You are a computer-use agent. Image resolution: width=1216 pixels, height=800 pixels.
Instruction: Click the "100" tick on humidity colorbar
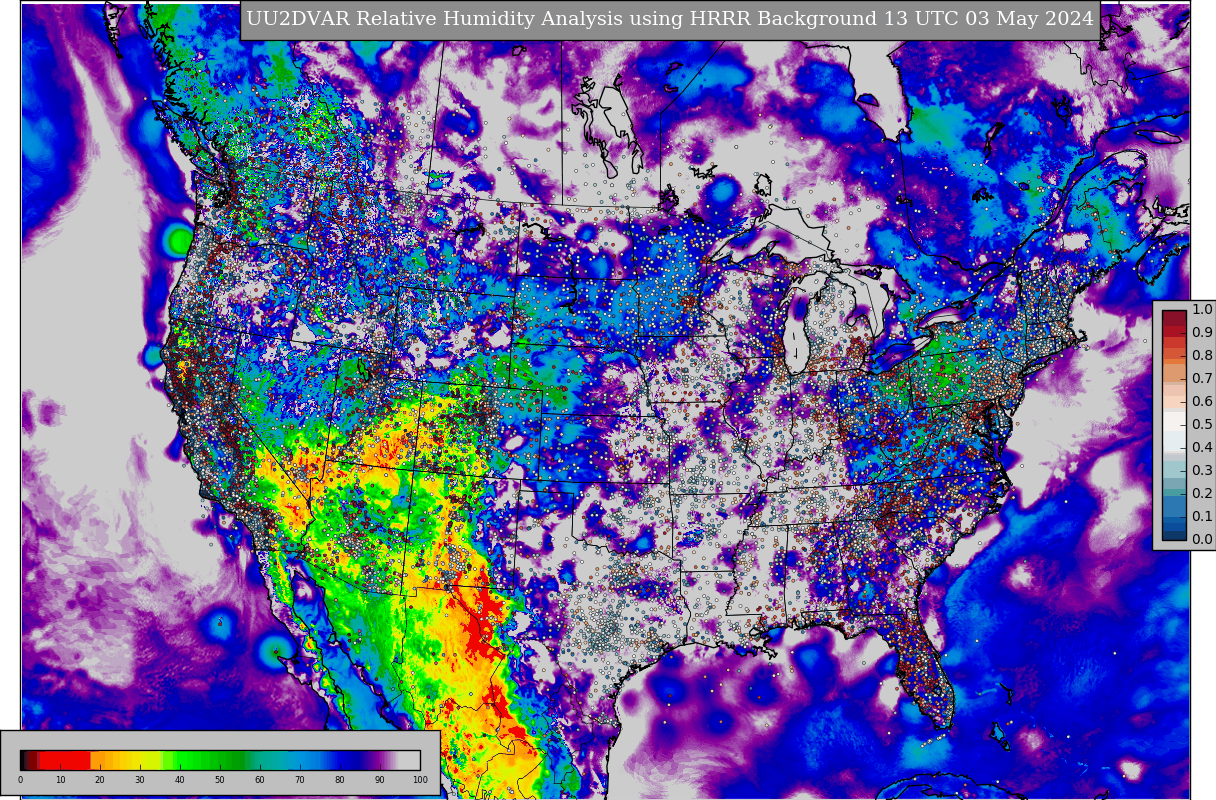tap(420, 780)
